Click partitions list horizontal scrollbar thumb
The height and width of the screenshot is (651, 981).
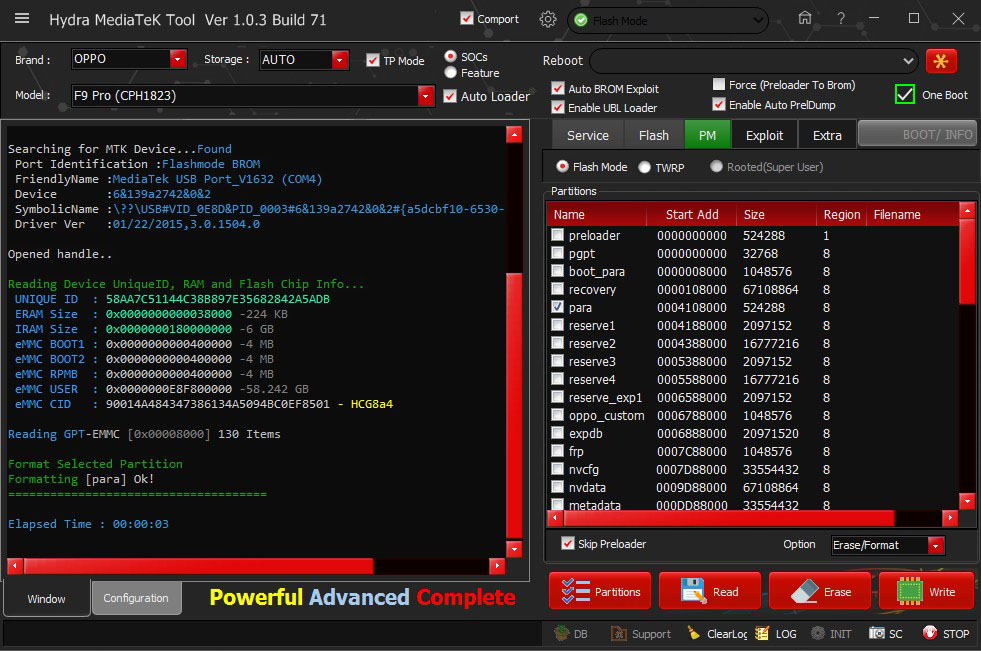pos(729,518)
